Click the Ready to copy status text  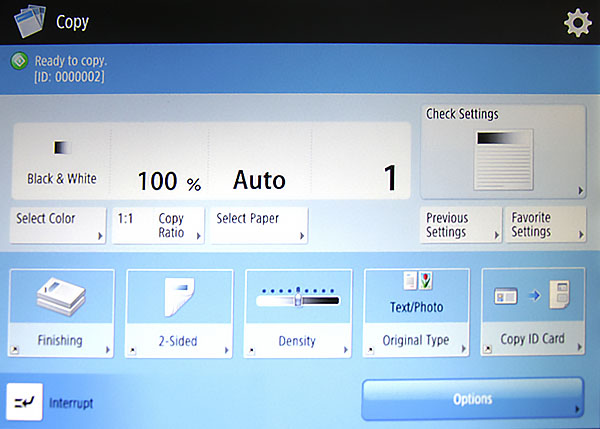(71, 61)
